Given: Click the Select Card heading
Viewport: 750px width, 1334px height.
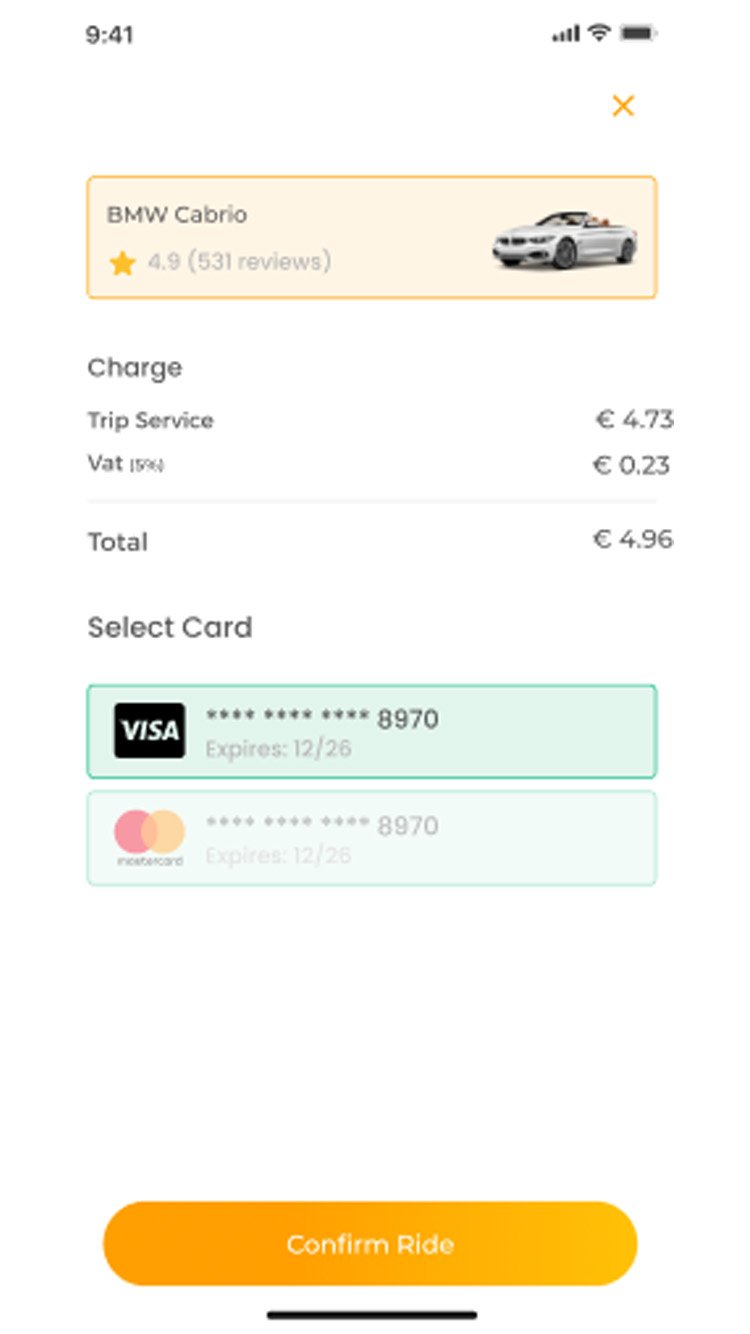Looking at the screenshot, I should [x=170, y=628].
